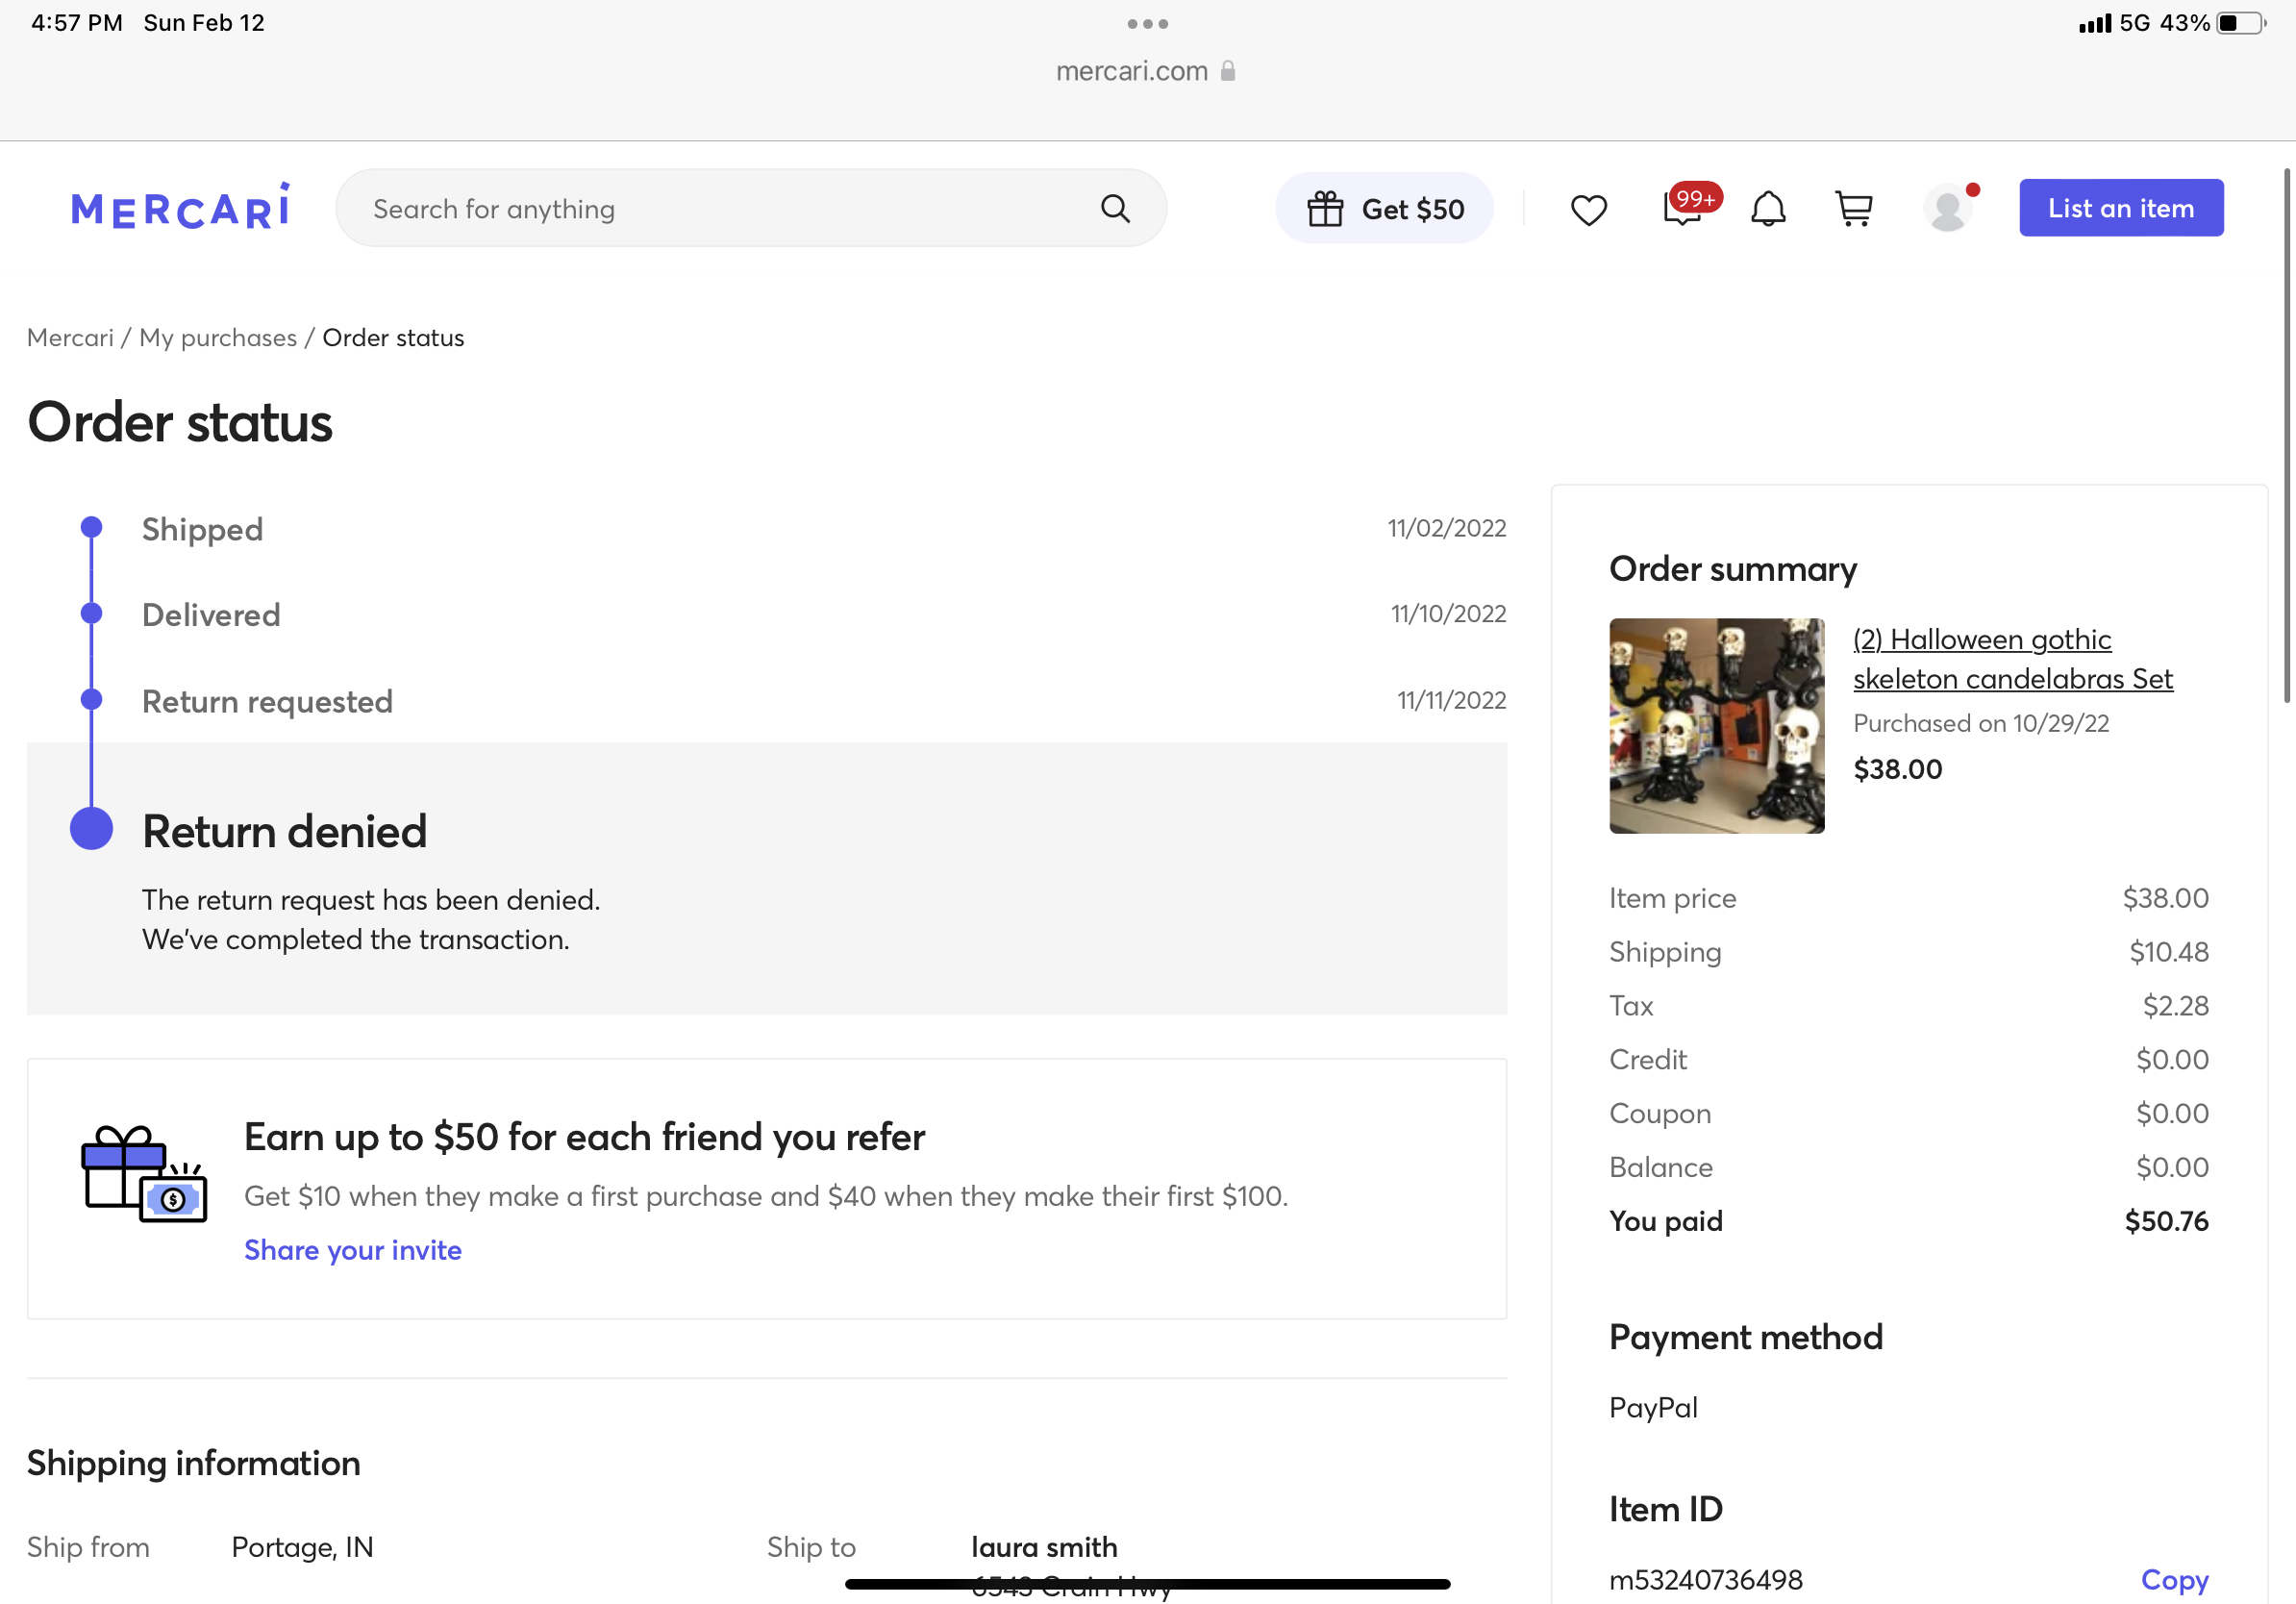Viewport: 2296px width, 1604px height.
Task: Open favorites with the heart icon
Action: pyautogui.click(x=1588, y=208)
